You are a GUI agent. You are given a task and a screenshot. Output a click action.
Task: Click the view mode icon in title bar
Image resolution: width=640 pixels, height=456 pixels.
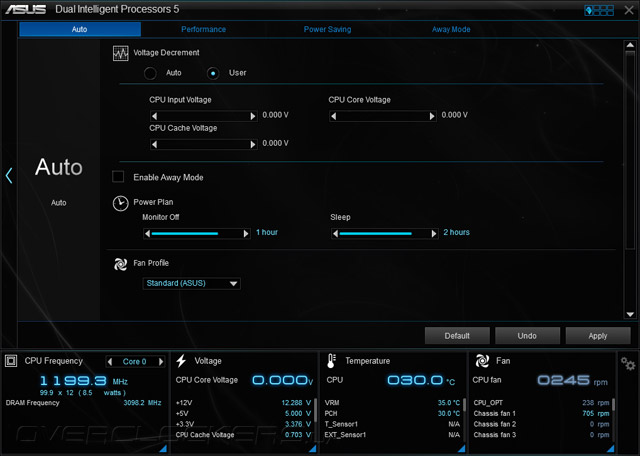[x=599, y=10]
